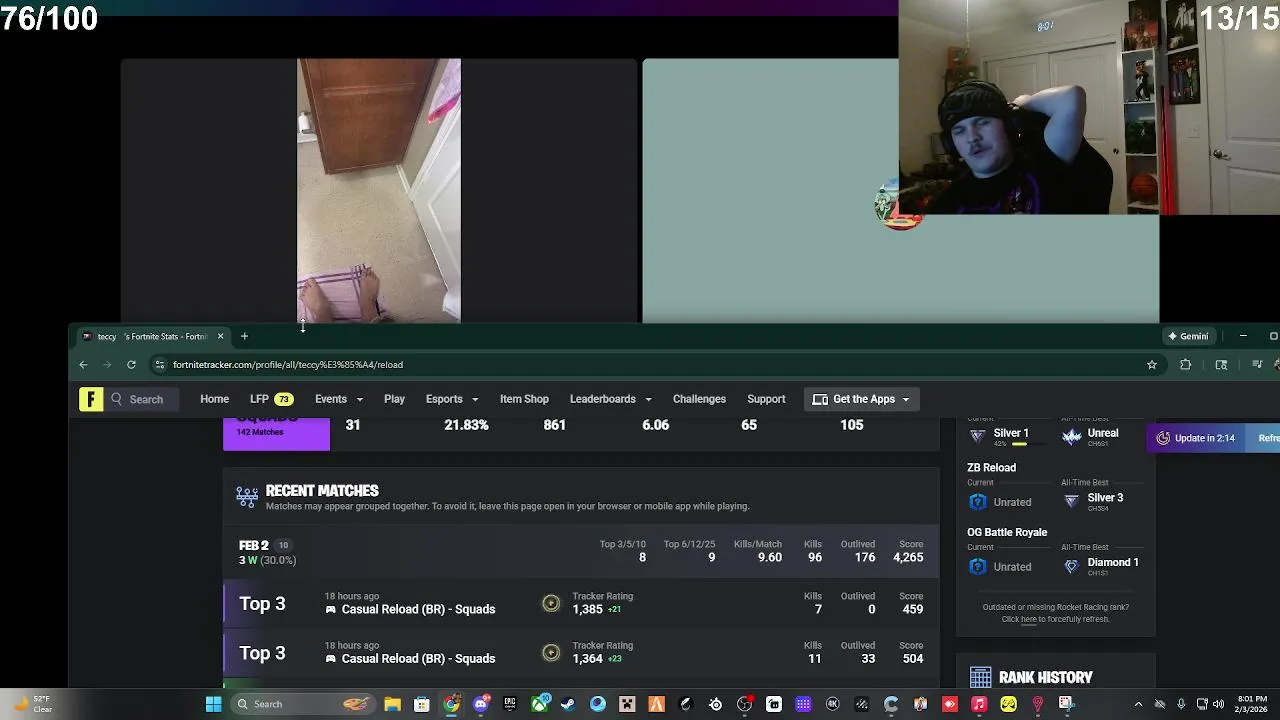Select the FEB 2 match summary row
This screenshot has height=720, width=1280.
click(x=581, y=552)
